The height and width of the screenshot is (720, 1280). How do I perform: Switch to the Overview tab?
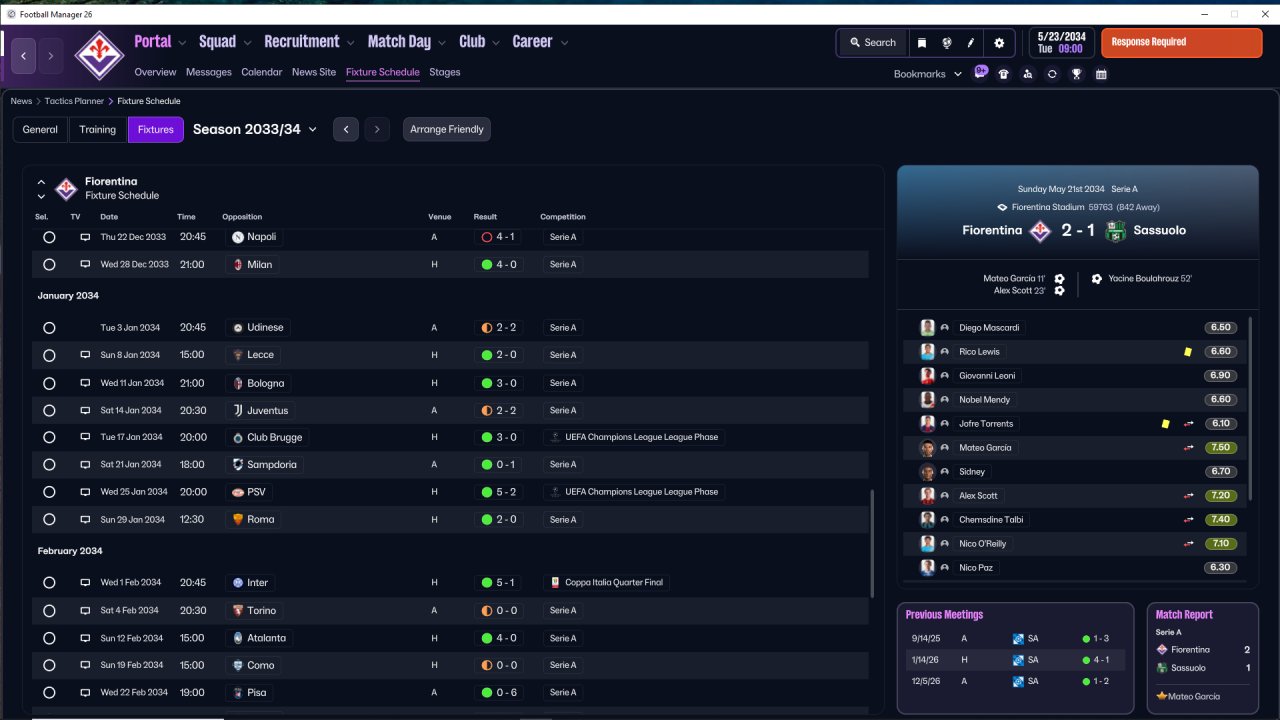(155, 72)
